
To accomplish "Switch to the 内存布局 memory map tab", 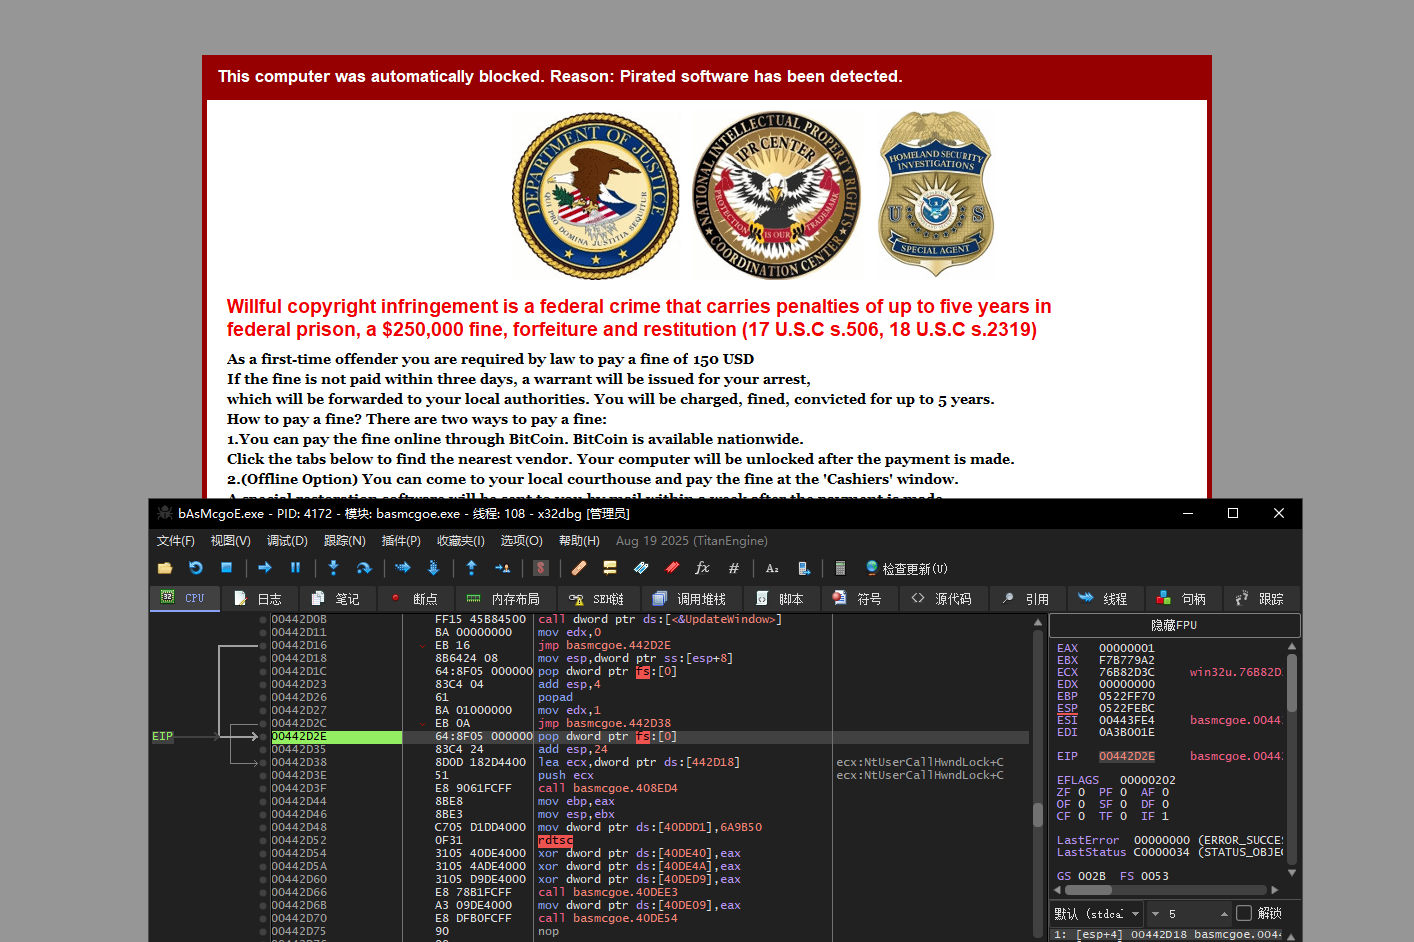I will pos(503,599).
